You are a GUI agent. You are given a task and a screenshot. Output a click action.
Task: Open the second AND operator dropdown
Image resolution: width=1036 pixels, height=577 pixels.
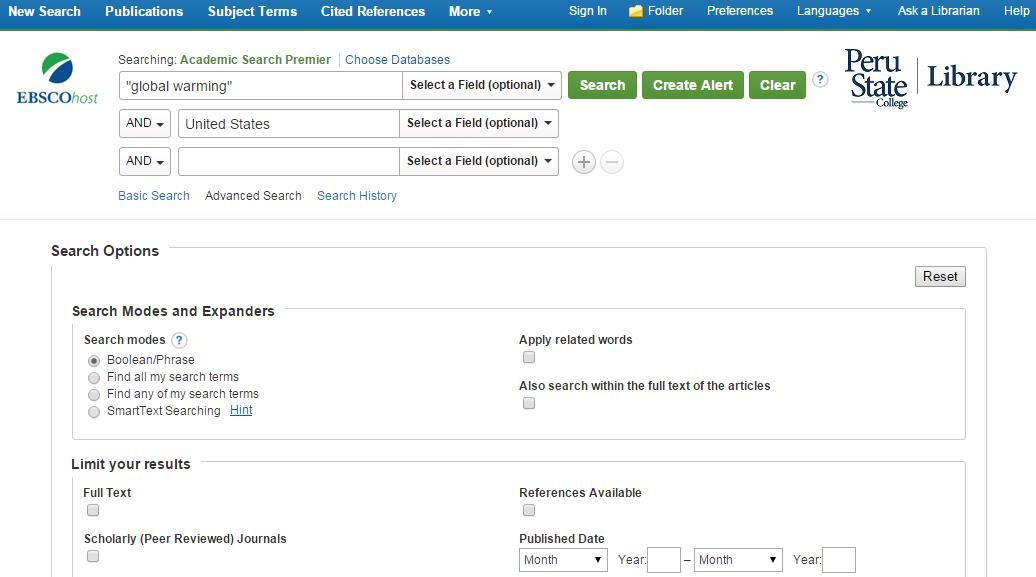[x=144, y=161]
